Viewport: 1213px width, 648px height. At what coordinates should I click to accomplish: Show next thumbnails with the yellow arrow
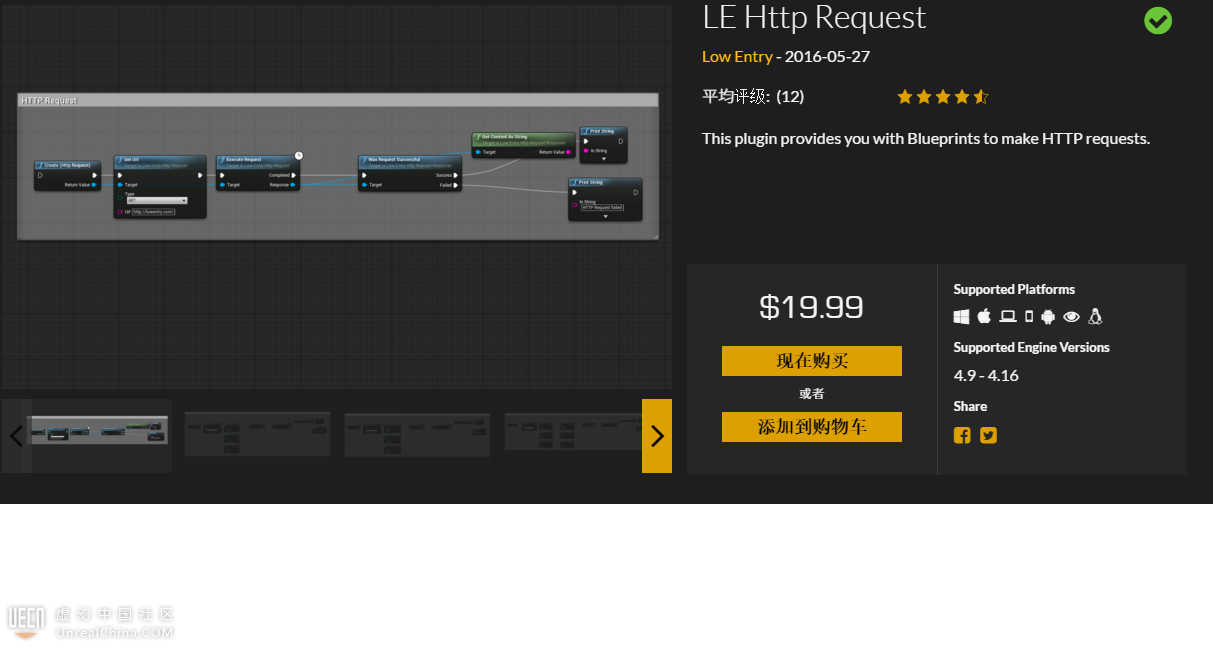[x=657, y=436]
